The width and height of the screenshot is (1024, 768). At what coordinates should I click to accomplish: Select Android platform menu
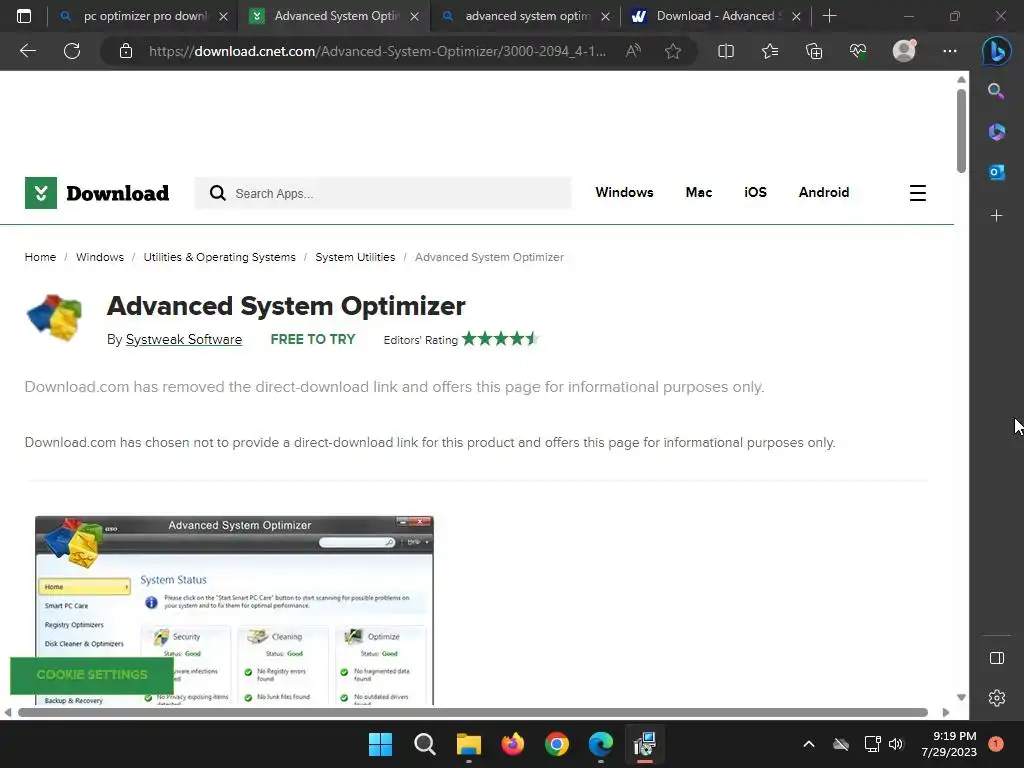point(824,192)
